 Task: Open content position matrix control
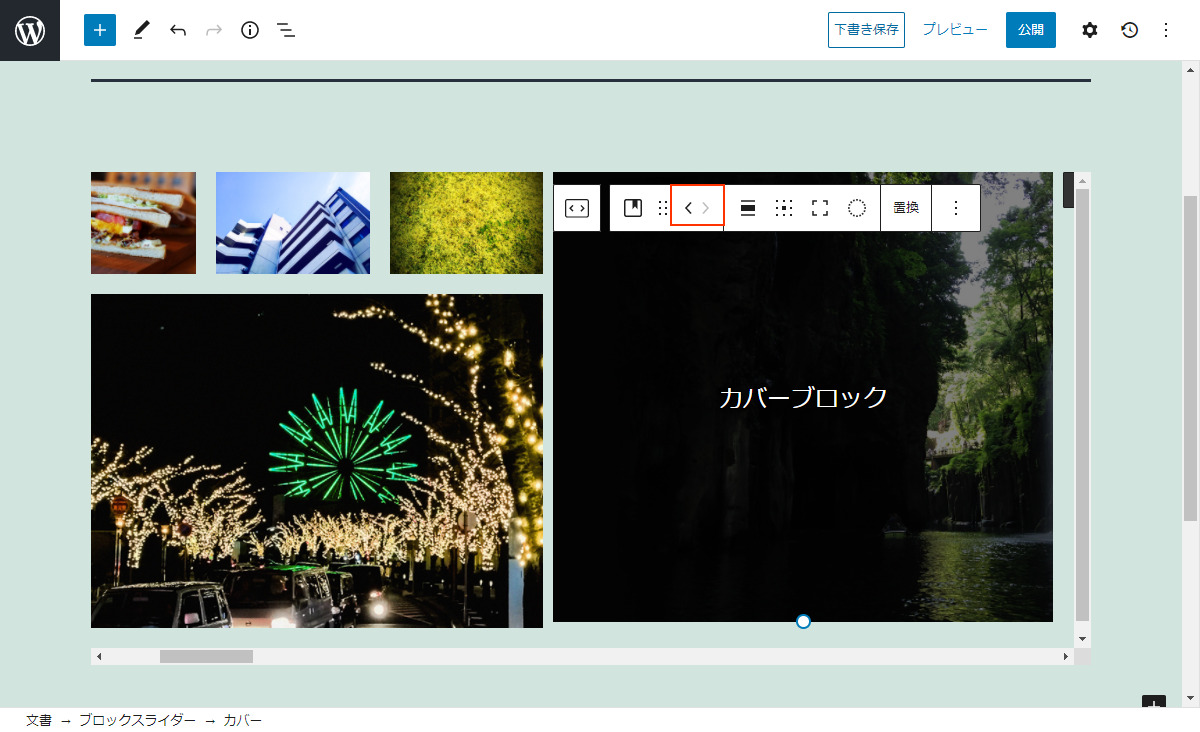[x=784, y=208]
